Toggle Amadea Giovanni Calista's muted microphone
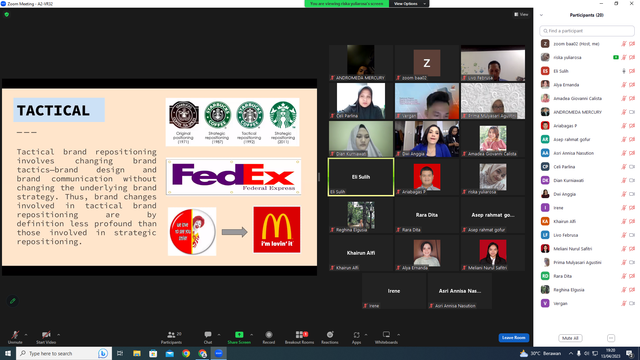Image resolution: width=640 pixels, height=360 pixels. [624, 98]
